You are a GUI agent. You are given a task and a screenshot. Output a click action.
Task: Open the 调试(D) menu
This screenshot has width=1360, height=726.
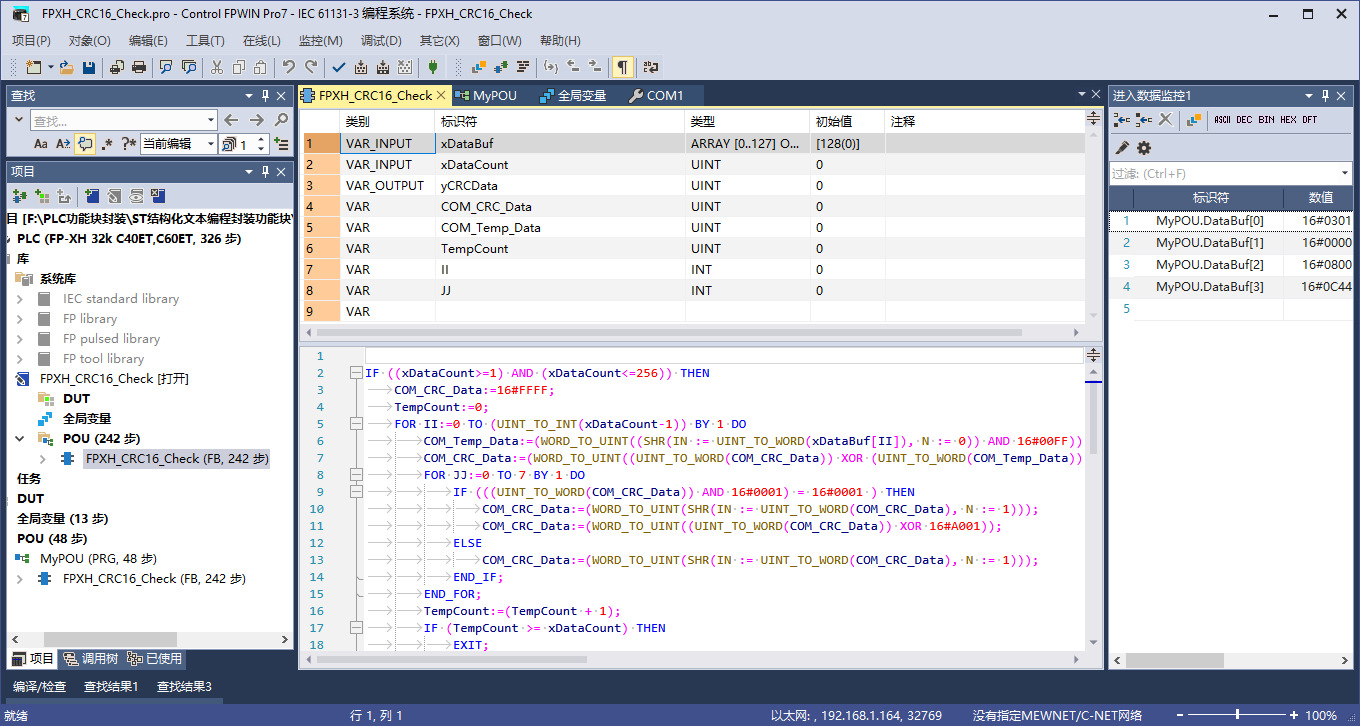[380, 41]
